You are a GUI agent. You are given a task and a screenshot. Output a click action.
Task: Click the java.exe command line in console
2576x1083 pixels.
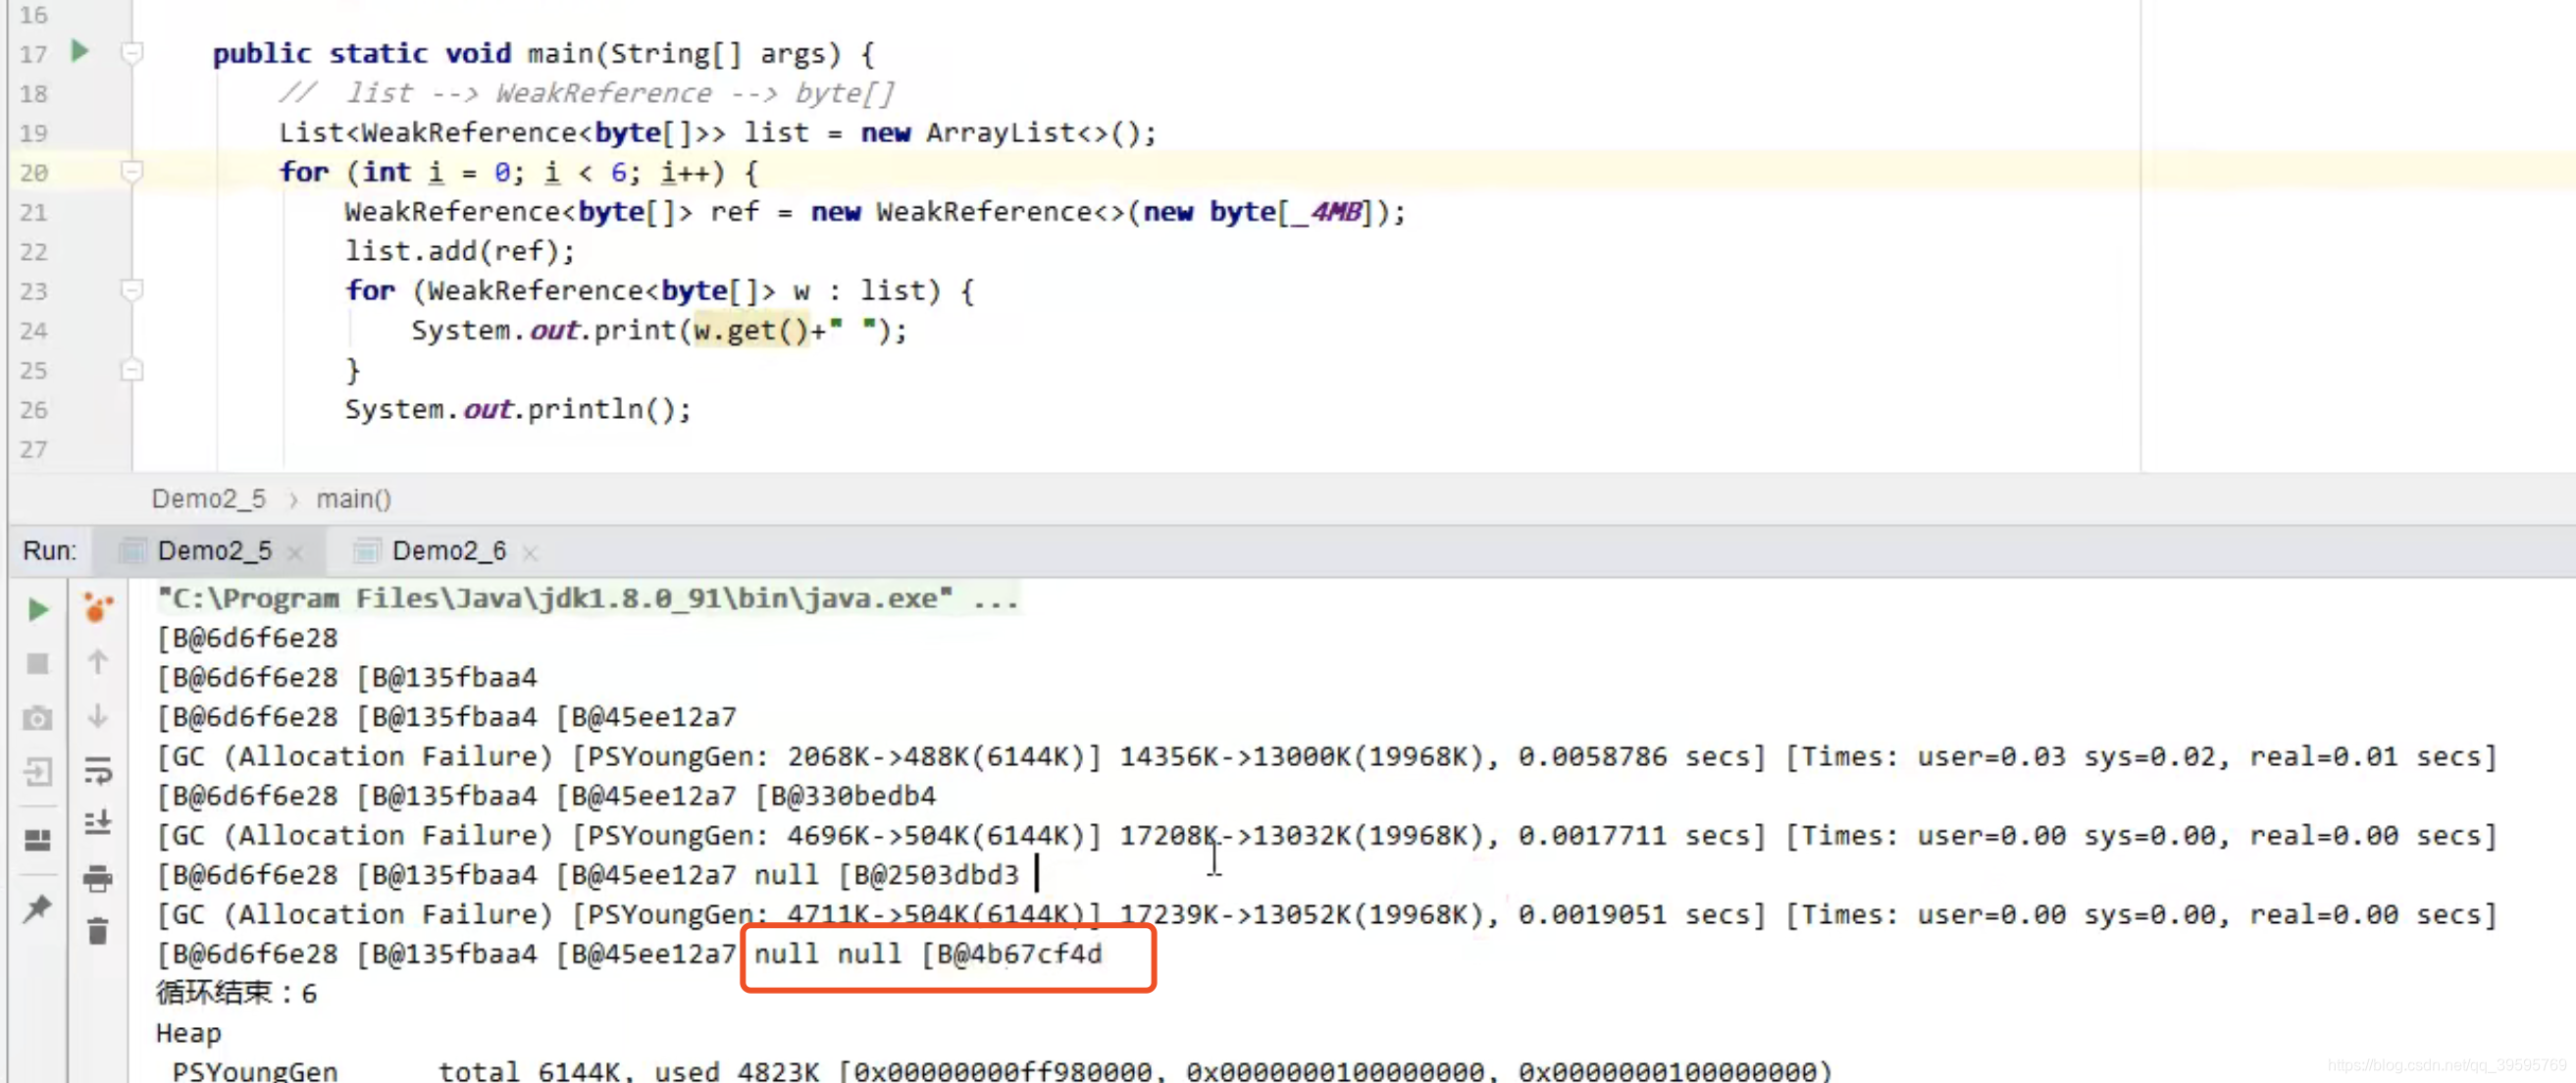point(588,598)
